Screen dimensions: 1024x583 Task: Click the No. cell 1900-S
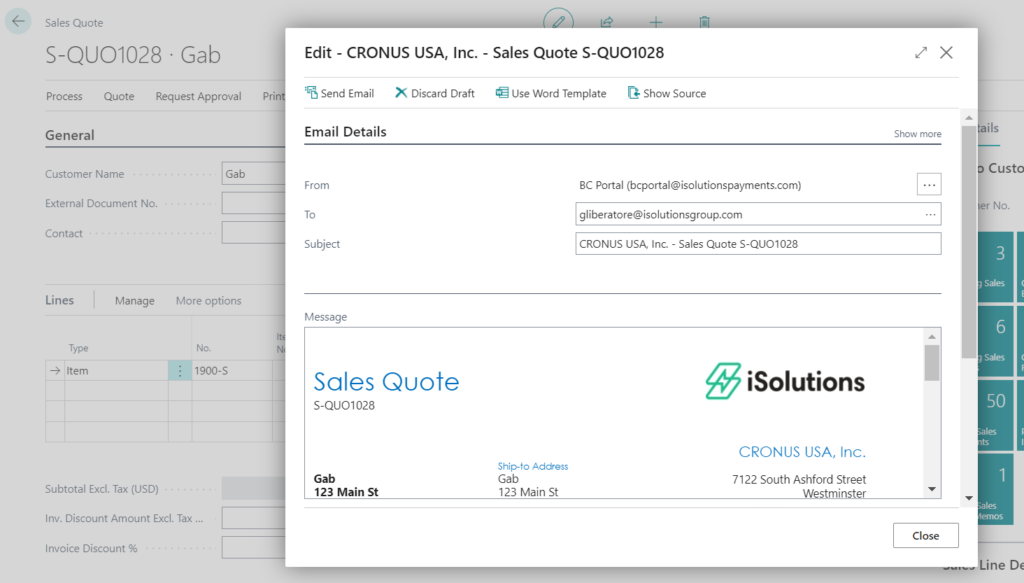point(232,370)
